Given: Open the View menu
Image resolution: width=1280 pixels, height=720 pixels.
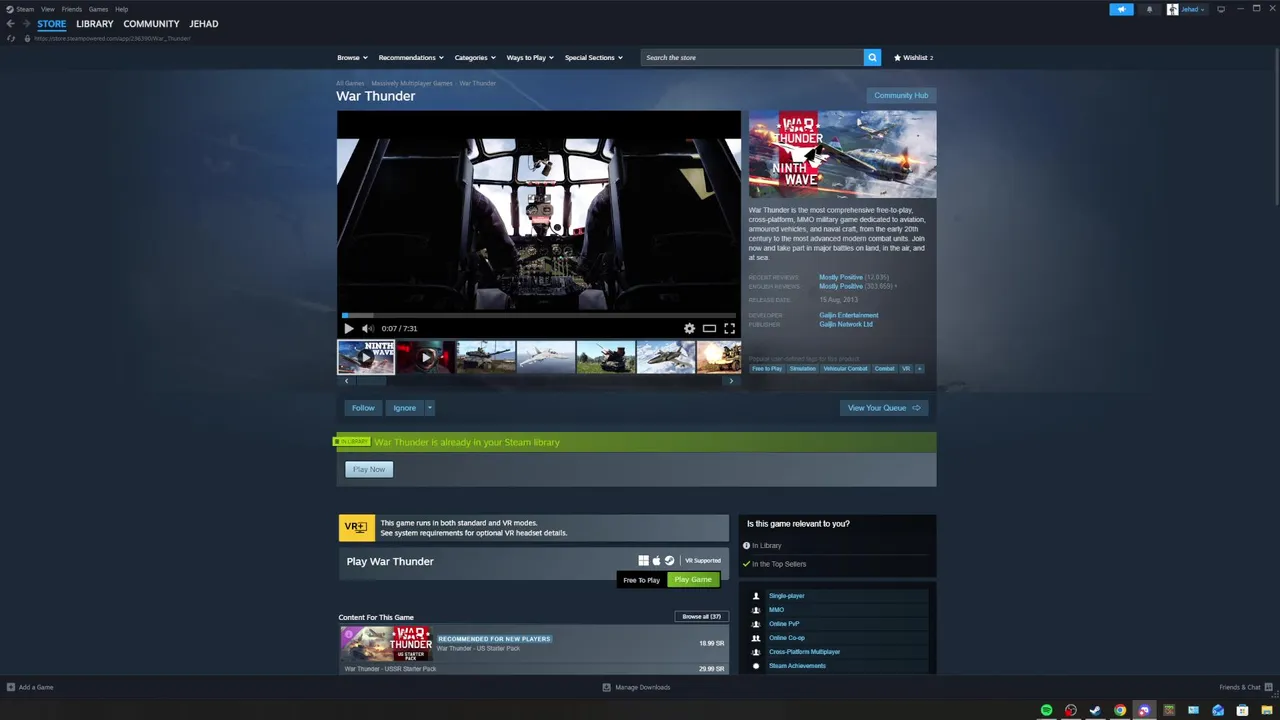Looking at the screenshot, I should coord(47,9).
